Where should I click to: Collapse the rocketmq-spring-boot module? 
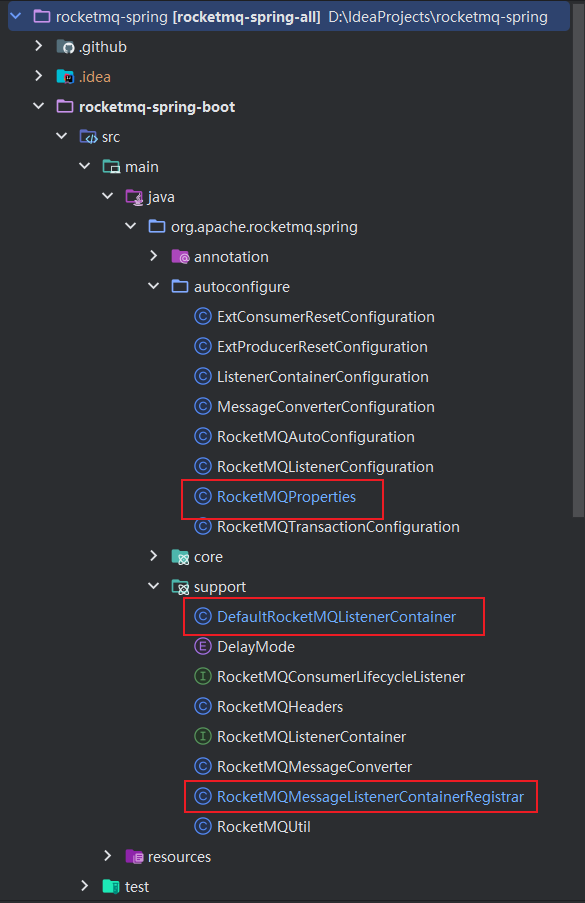39,106
